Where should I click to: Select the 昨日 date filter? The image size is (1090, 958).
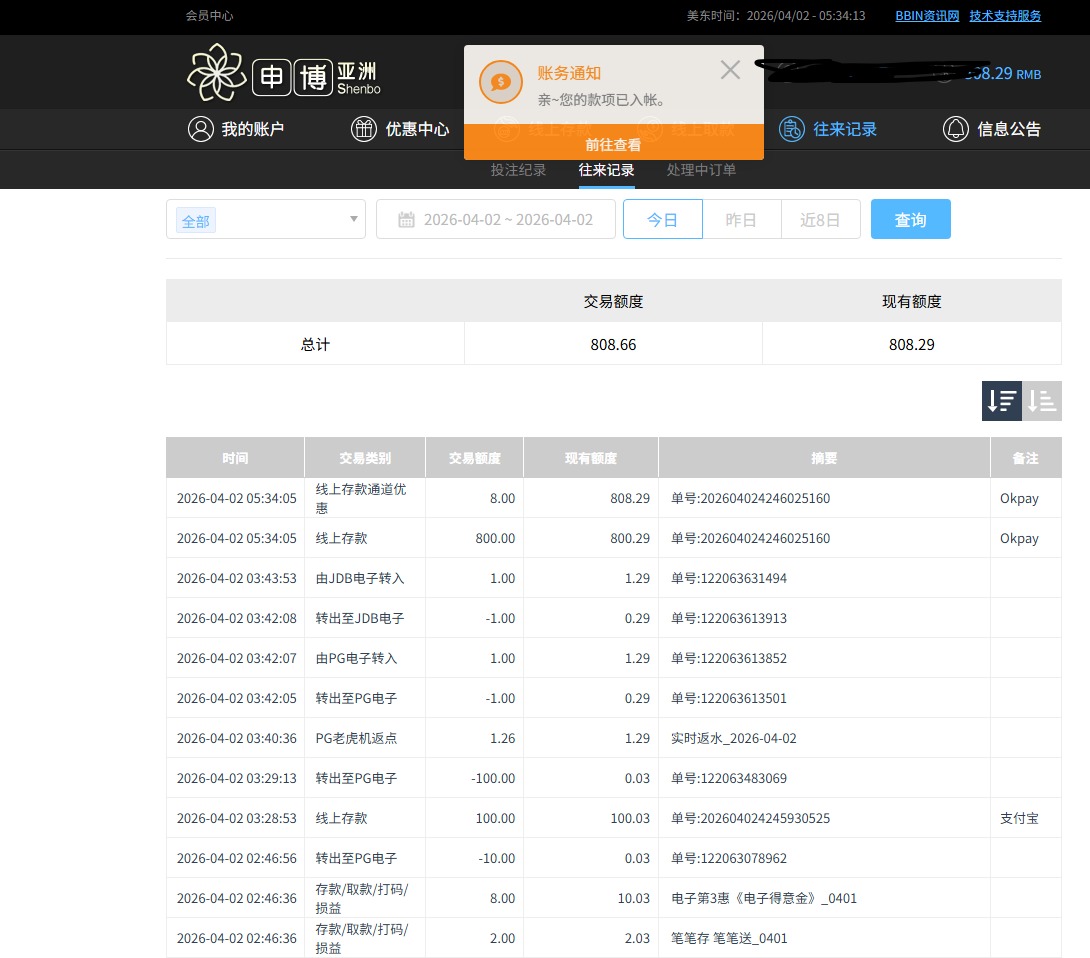[740, 220]
